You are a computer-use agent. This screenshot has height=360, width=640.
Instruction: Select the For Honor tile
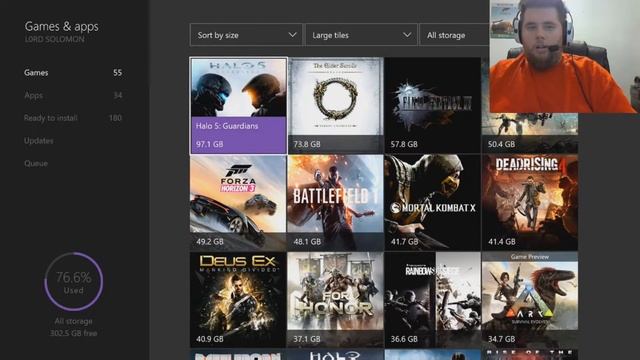click(x=336, y=300)
